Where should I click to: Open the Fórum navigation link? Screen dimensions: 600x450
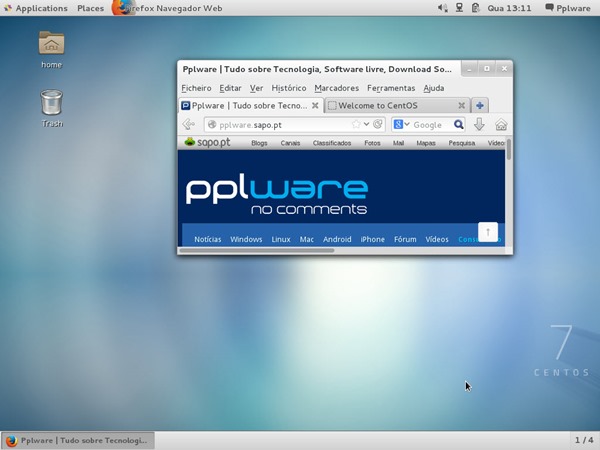click(405, 240)
